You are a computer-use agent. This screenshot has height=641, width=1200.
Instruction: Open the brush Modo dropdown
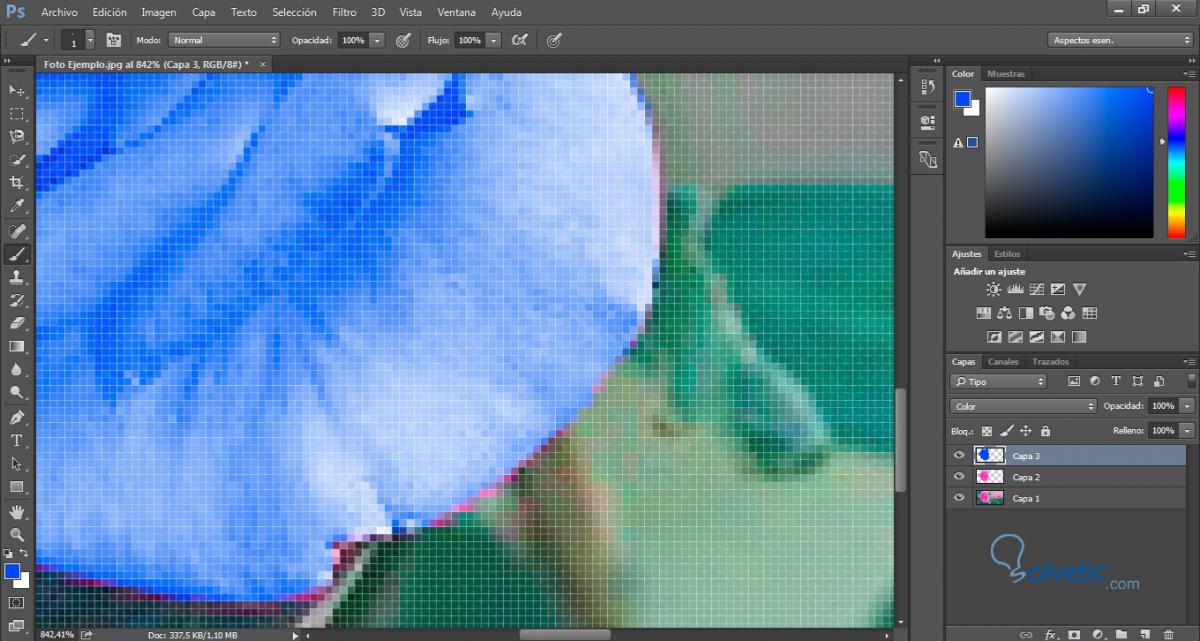click(x=223, y=40)
